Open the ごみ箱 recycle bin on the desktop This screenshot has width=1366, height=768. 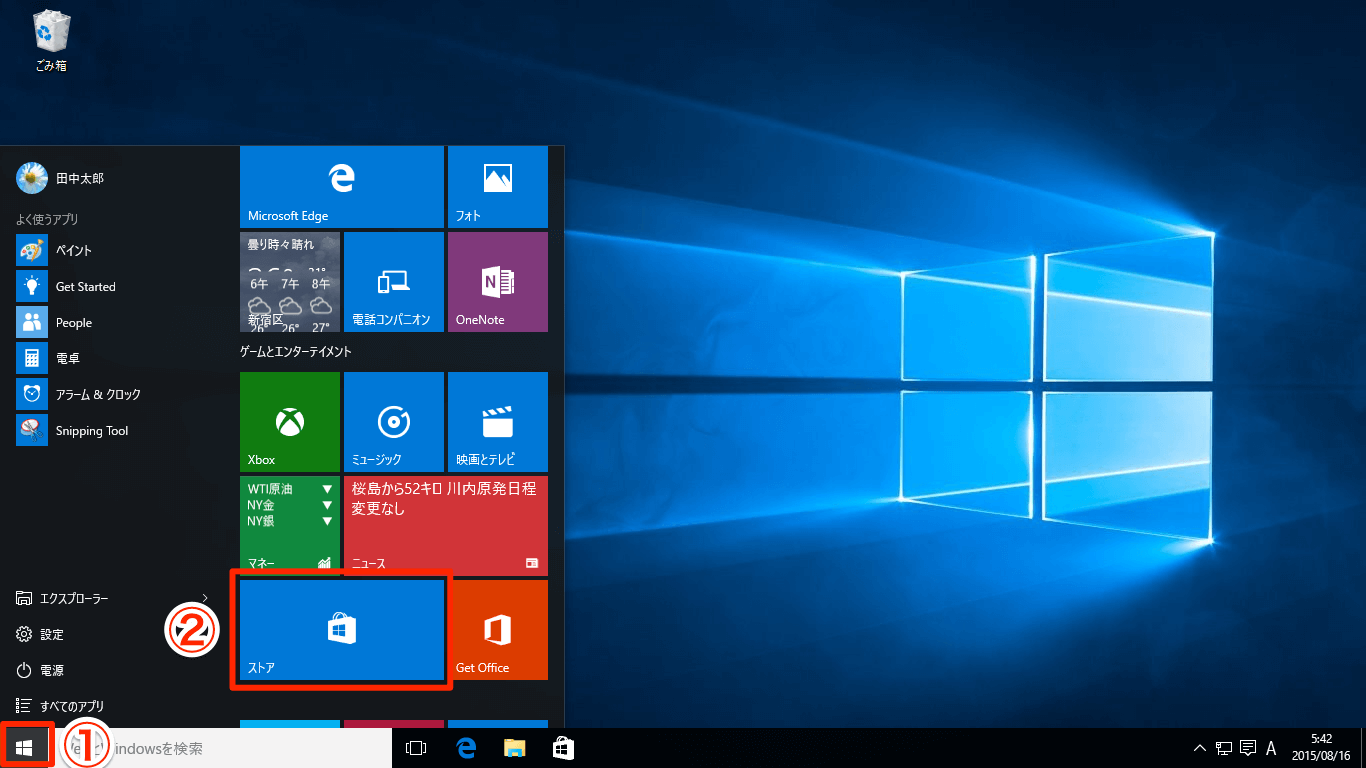pos(51,41)
